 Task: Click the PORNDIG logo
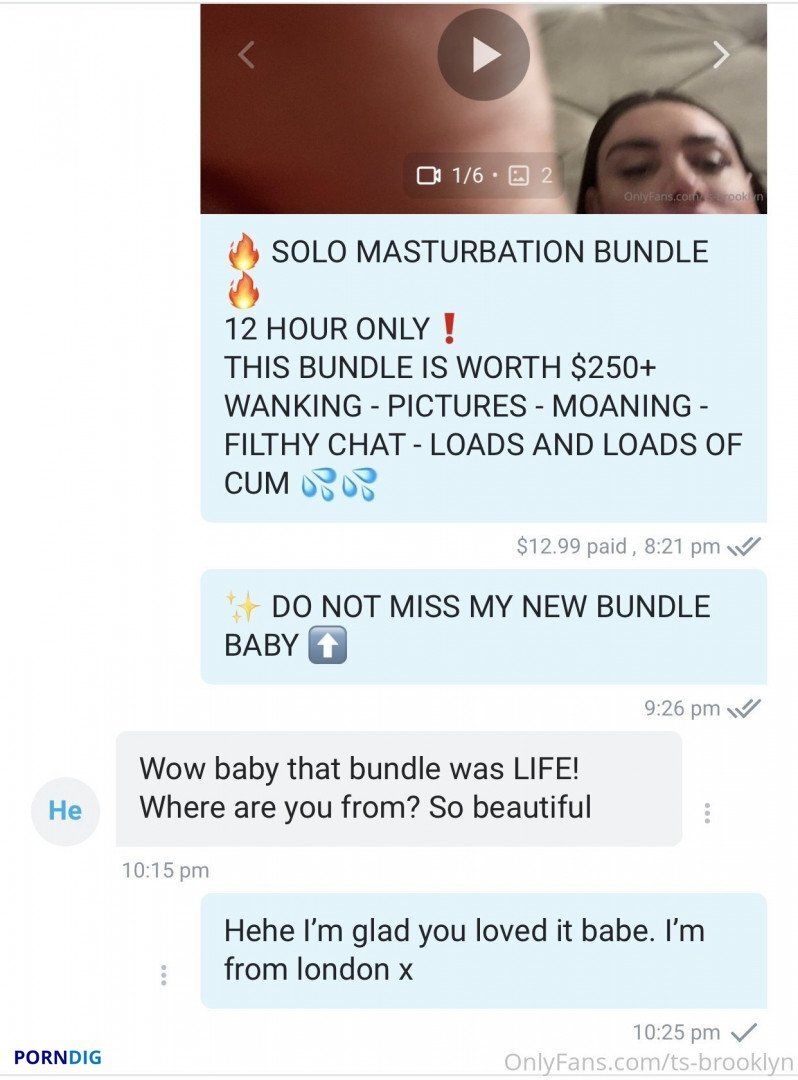click(58, 1057)
